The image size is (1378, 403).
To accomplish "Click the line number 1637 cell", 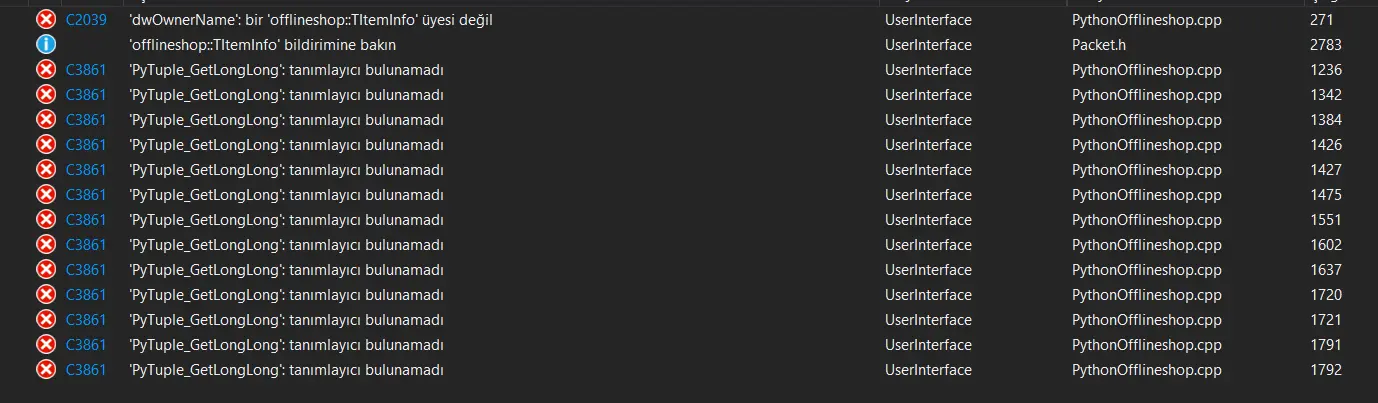I will 1325,270.
